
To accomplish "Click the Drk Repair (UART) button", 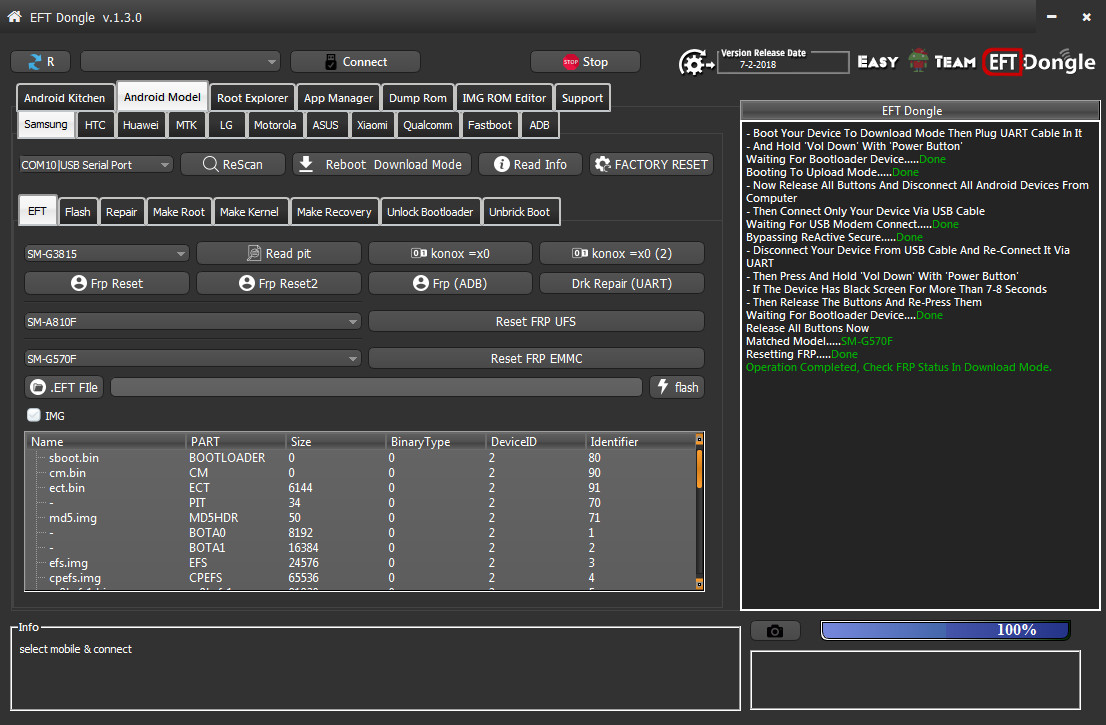I will [621, 284].
